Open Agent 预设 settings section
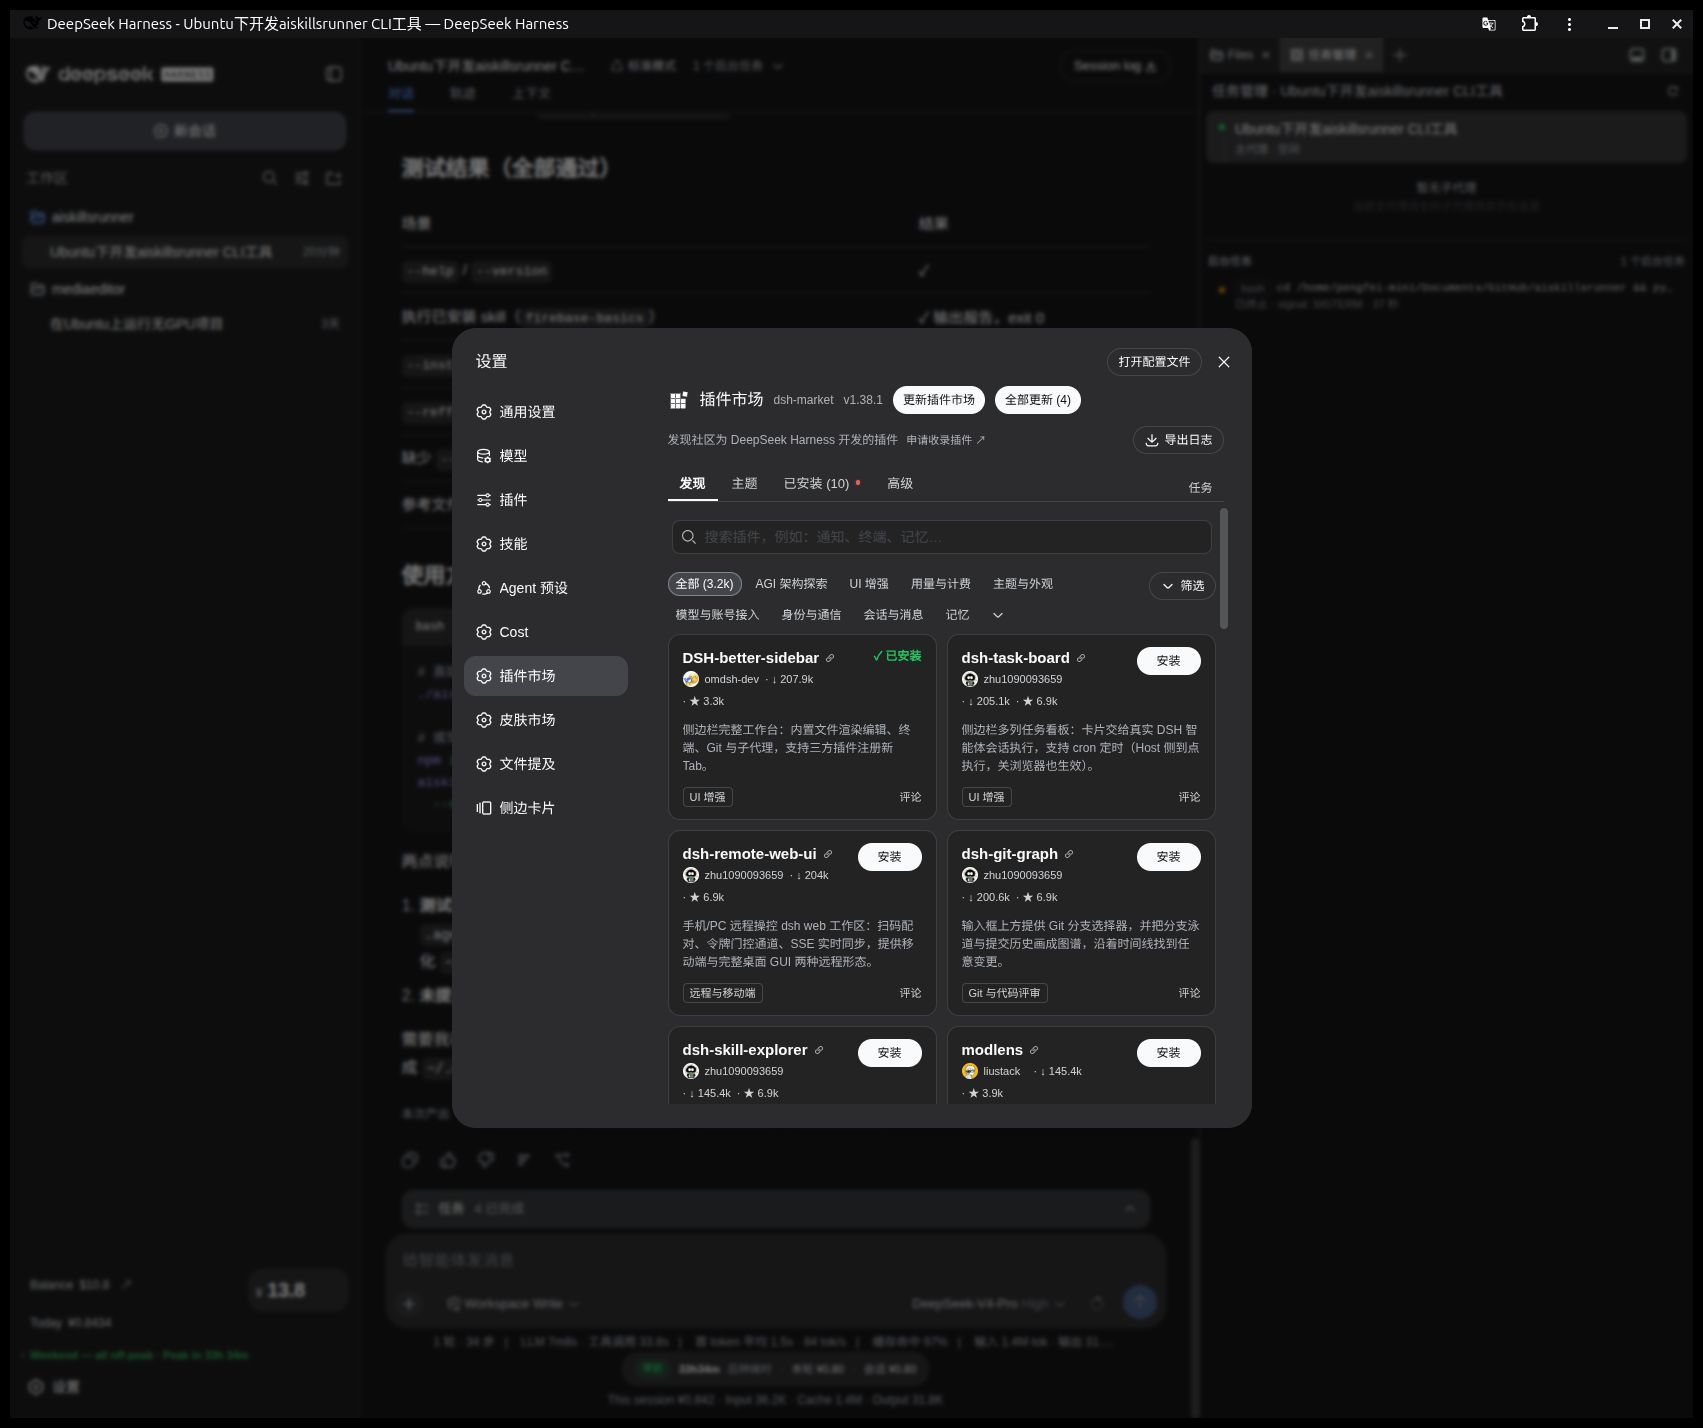This screenshot has width=1703, height=1428. tap(546, 588)
